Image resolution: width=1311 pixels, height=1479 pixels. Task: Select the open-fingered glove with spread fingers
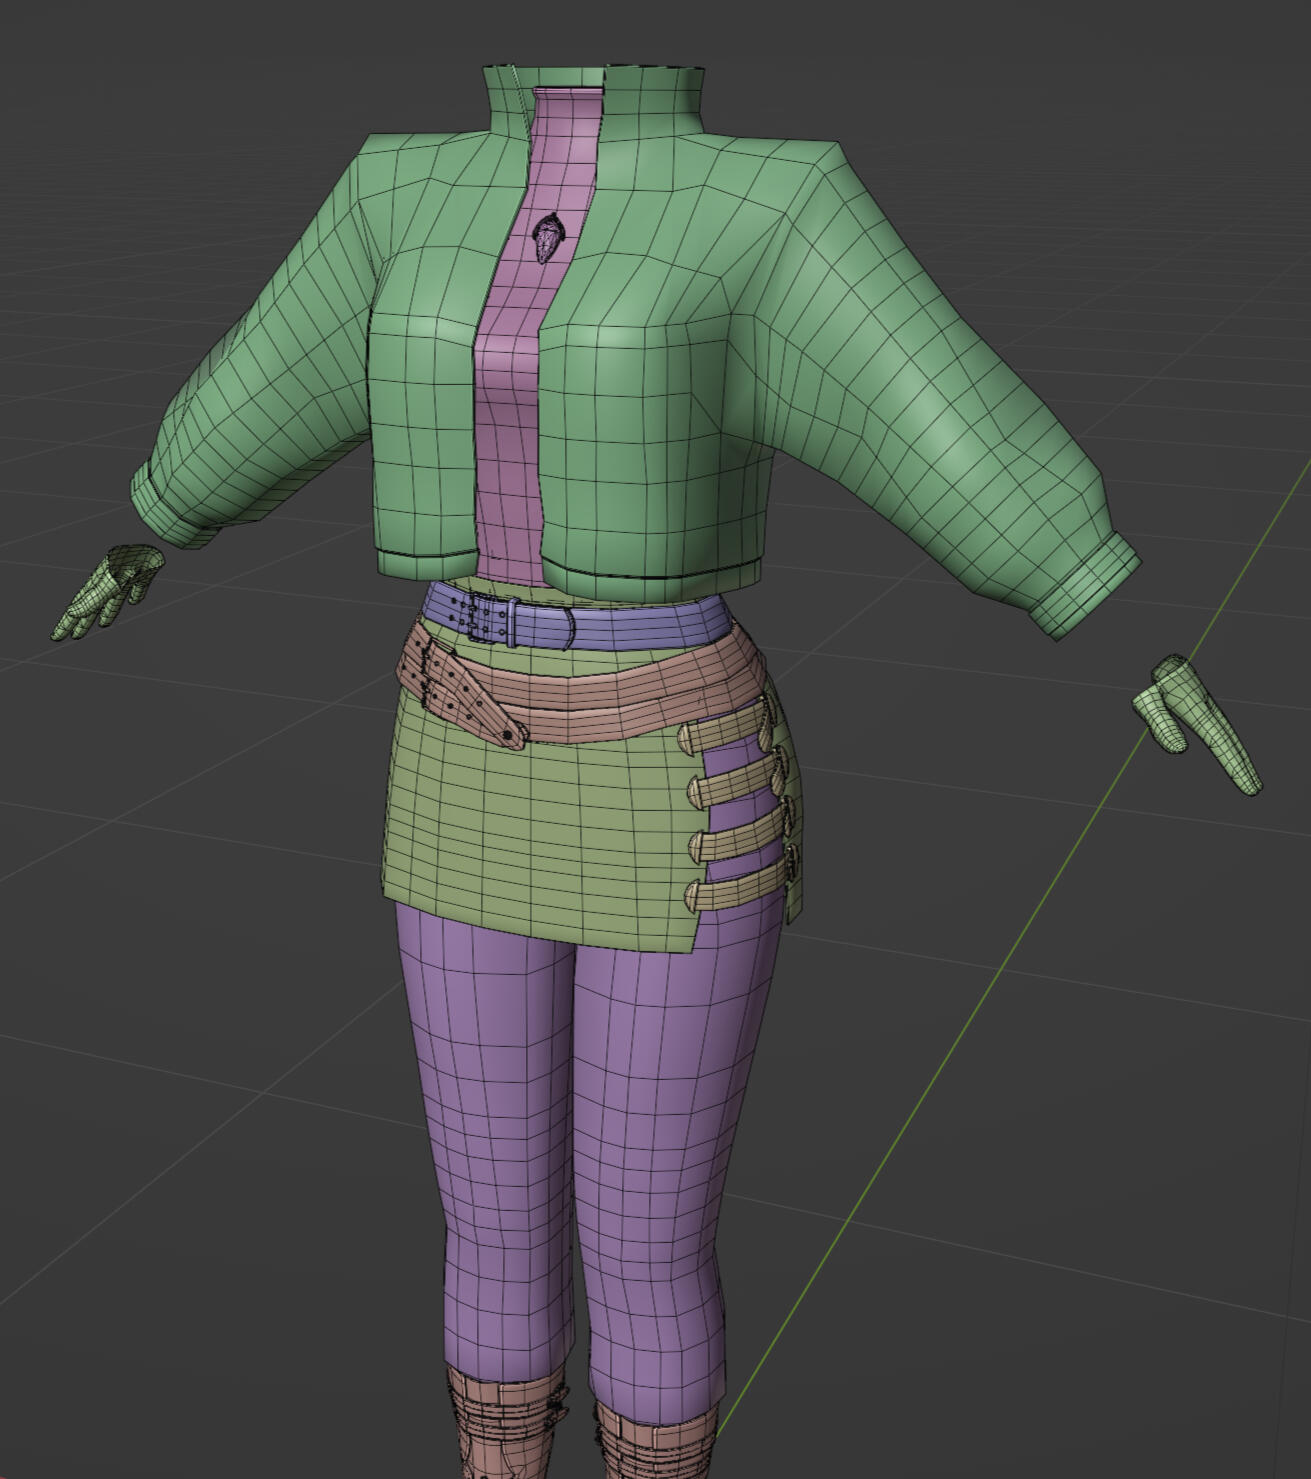[108, 590]
